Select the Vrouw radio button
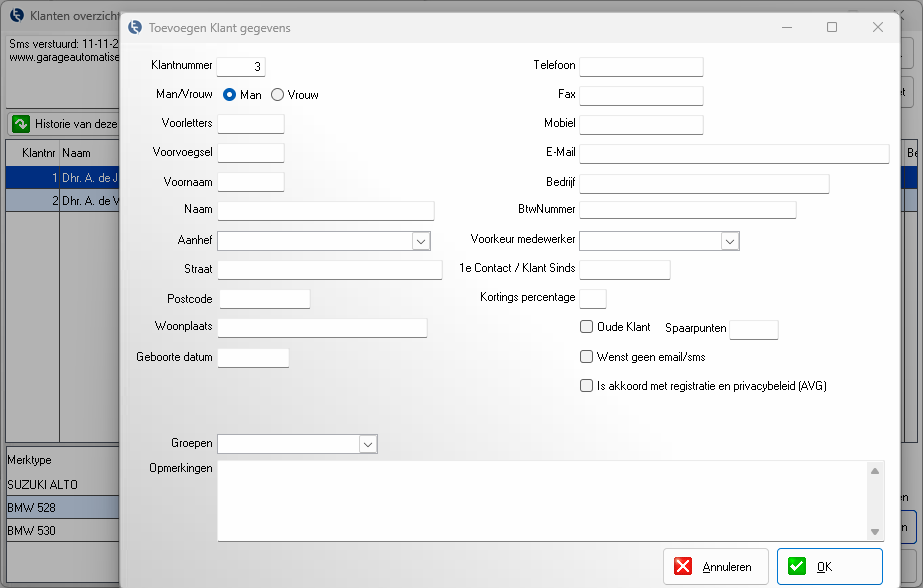 (x=278, y=95)
